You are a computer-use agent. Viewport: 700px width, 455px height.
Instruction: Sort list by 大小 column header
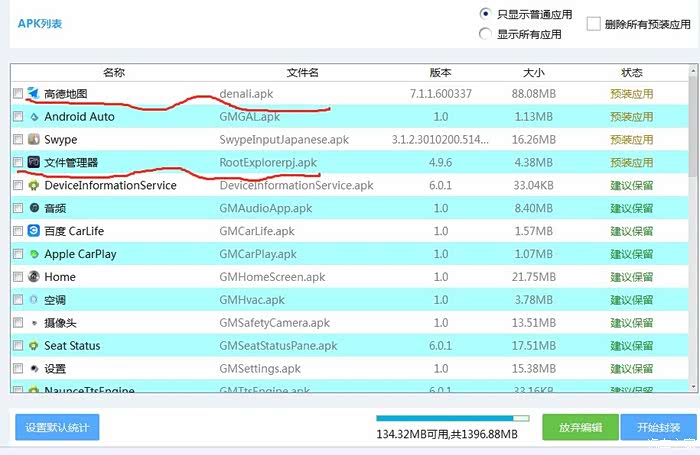coord(533,73)
